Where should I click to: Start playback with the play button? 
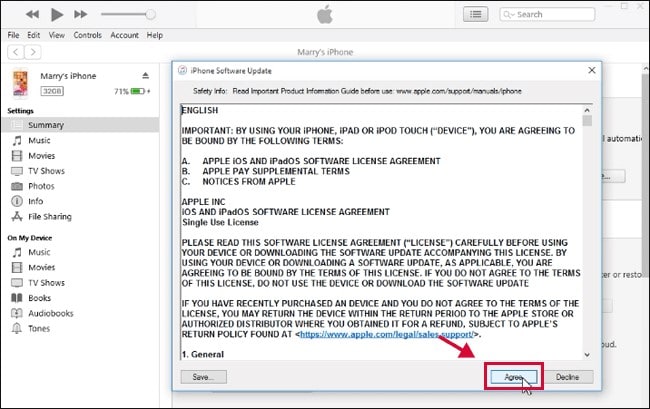pyautogui.click(x=57, y=15)
